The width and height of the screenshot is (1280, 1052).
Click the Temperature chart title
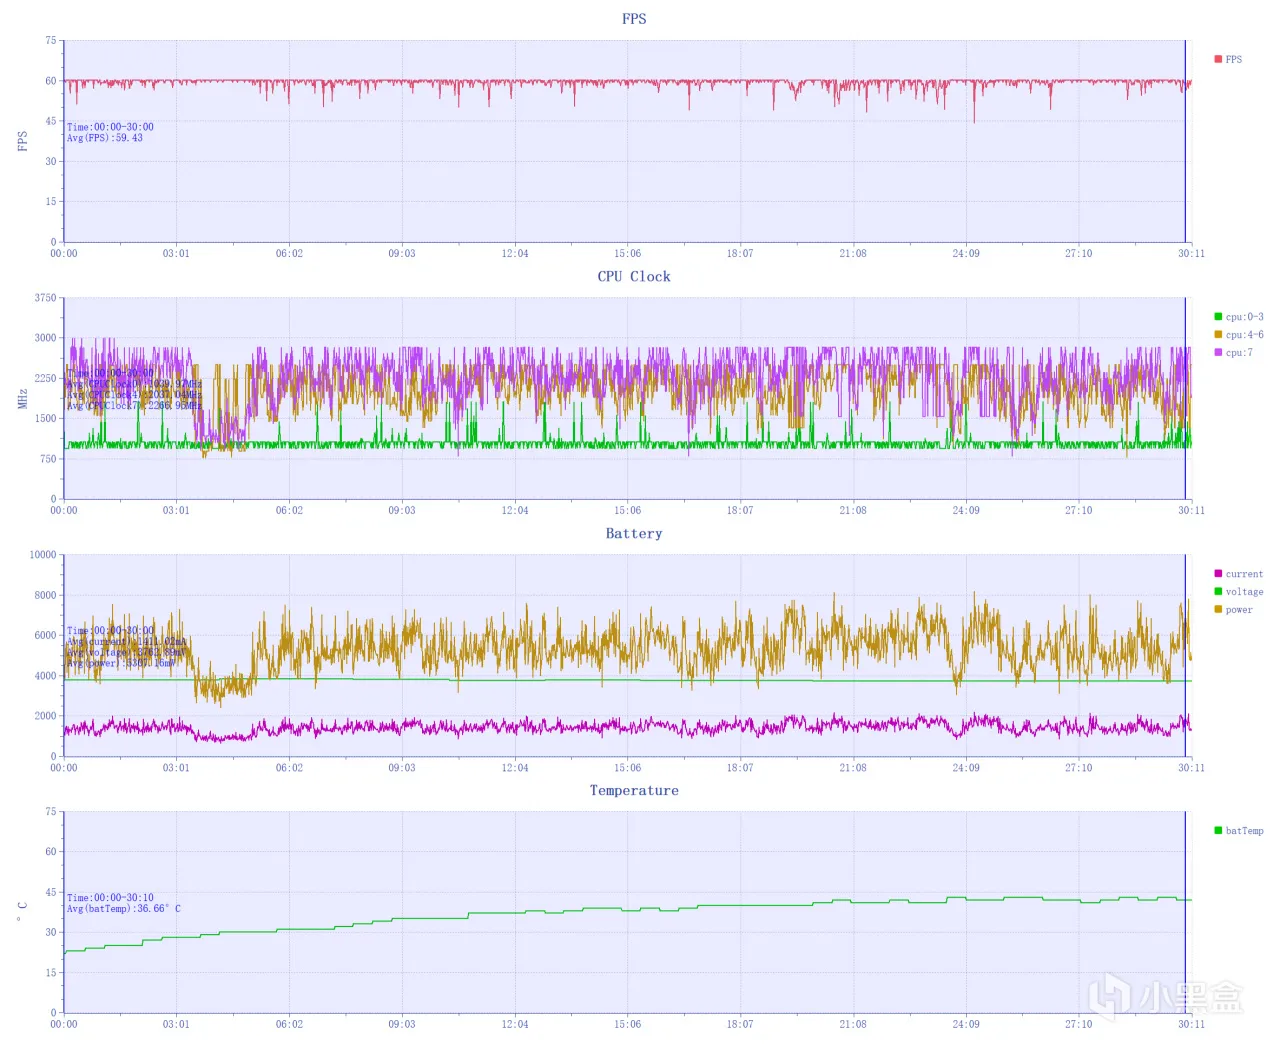634,790
